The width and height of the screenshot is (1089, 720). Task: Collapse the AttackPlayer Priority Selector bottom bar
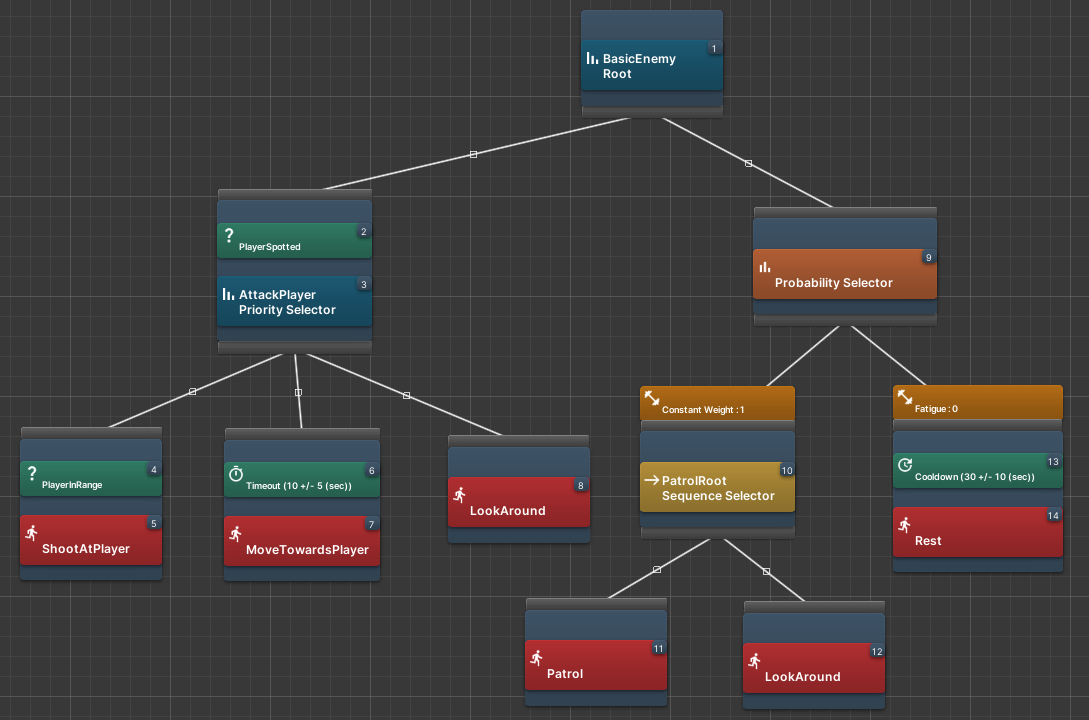pos(294,346)
